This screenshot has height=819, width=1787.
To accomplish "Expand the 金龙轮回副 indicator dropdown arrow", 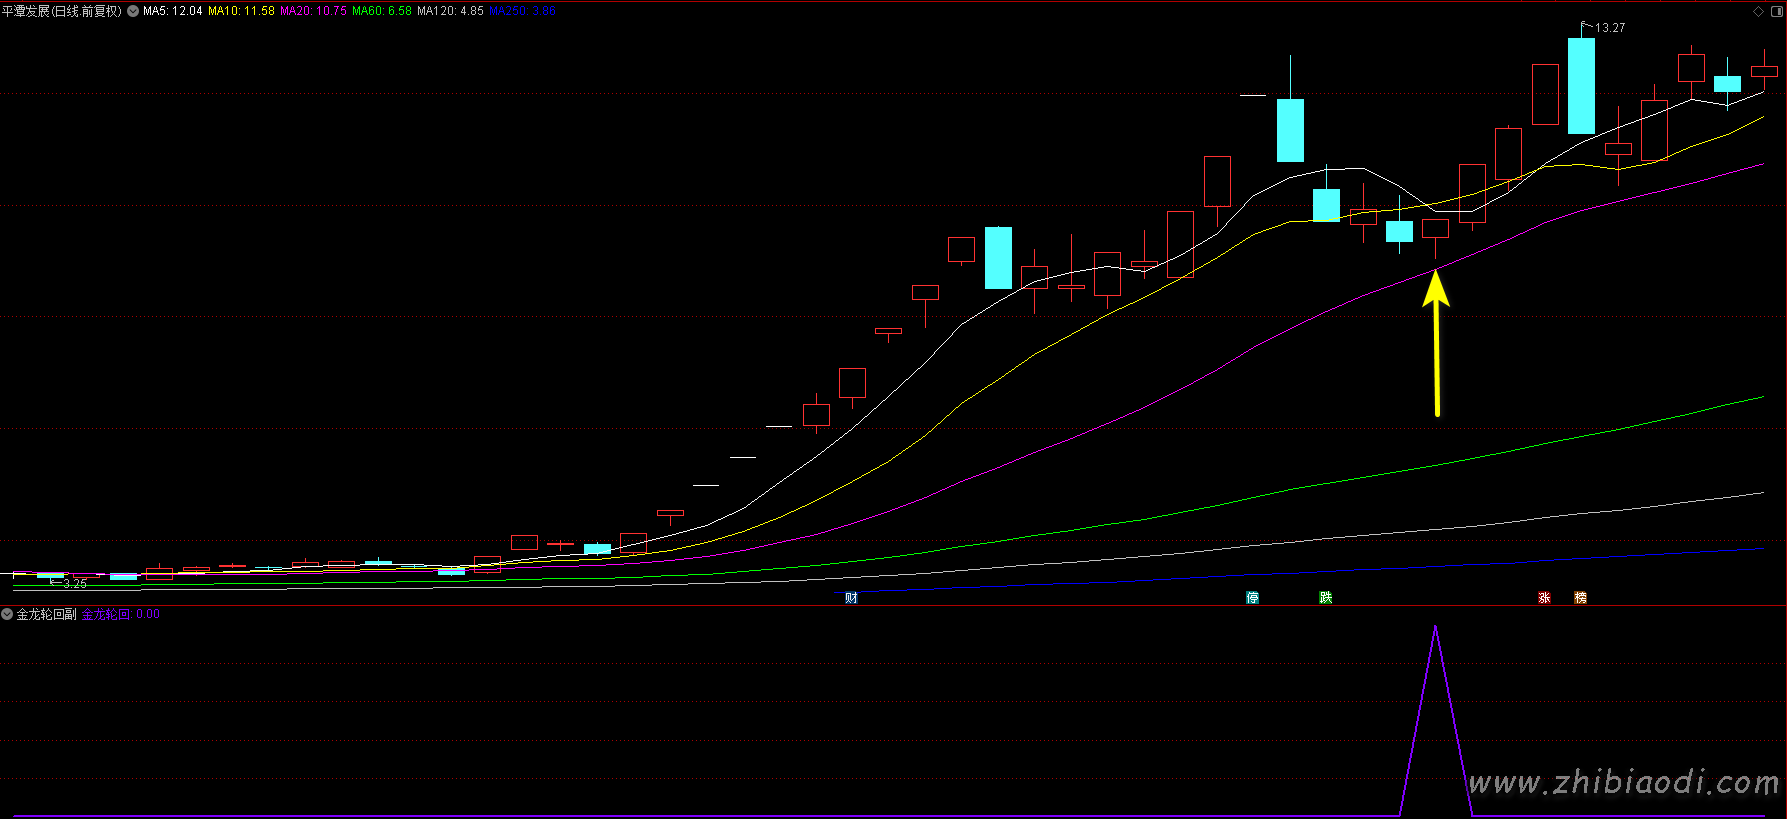I will click(7, 614).
